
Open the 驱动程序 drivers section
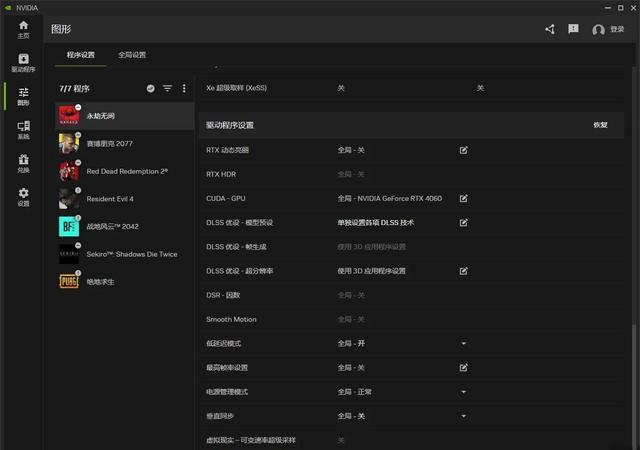click(23, 63)
